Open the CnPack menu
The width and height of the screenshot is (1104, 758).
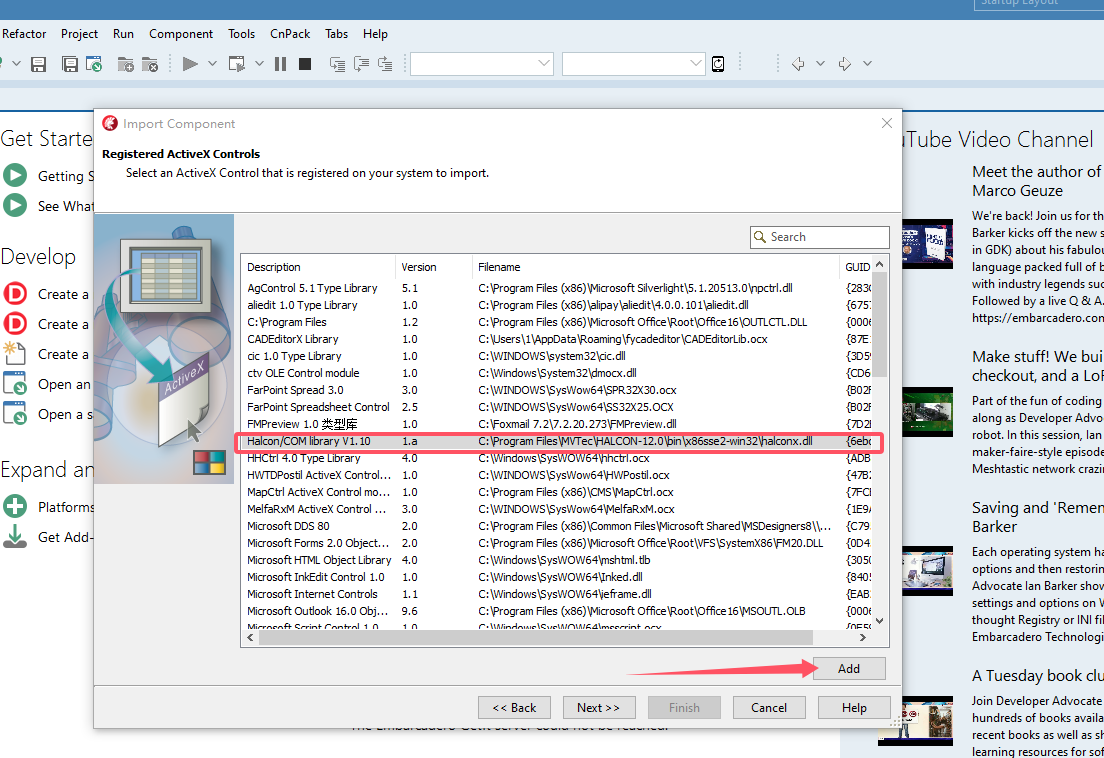[290, 34]
